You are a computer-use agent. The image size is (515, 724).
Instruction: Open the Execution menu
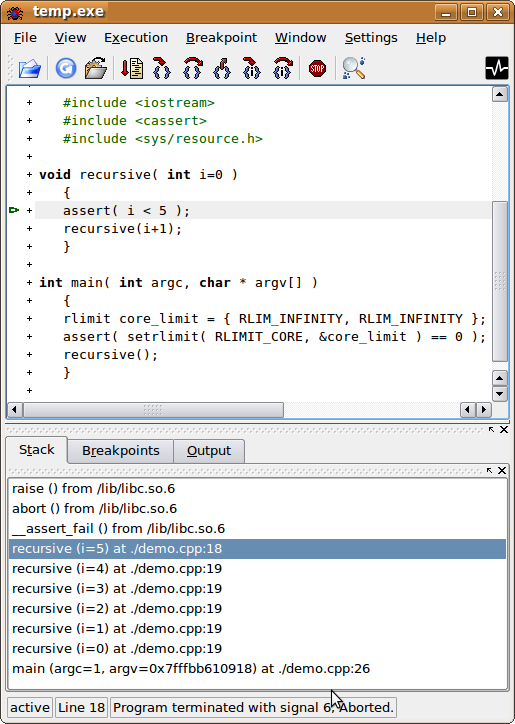136,37
